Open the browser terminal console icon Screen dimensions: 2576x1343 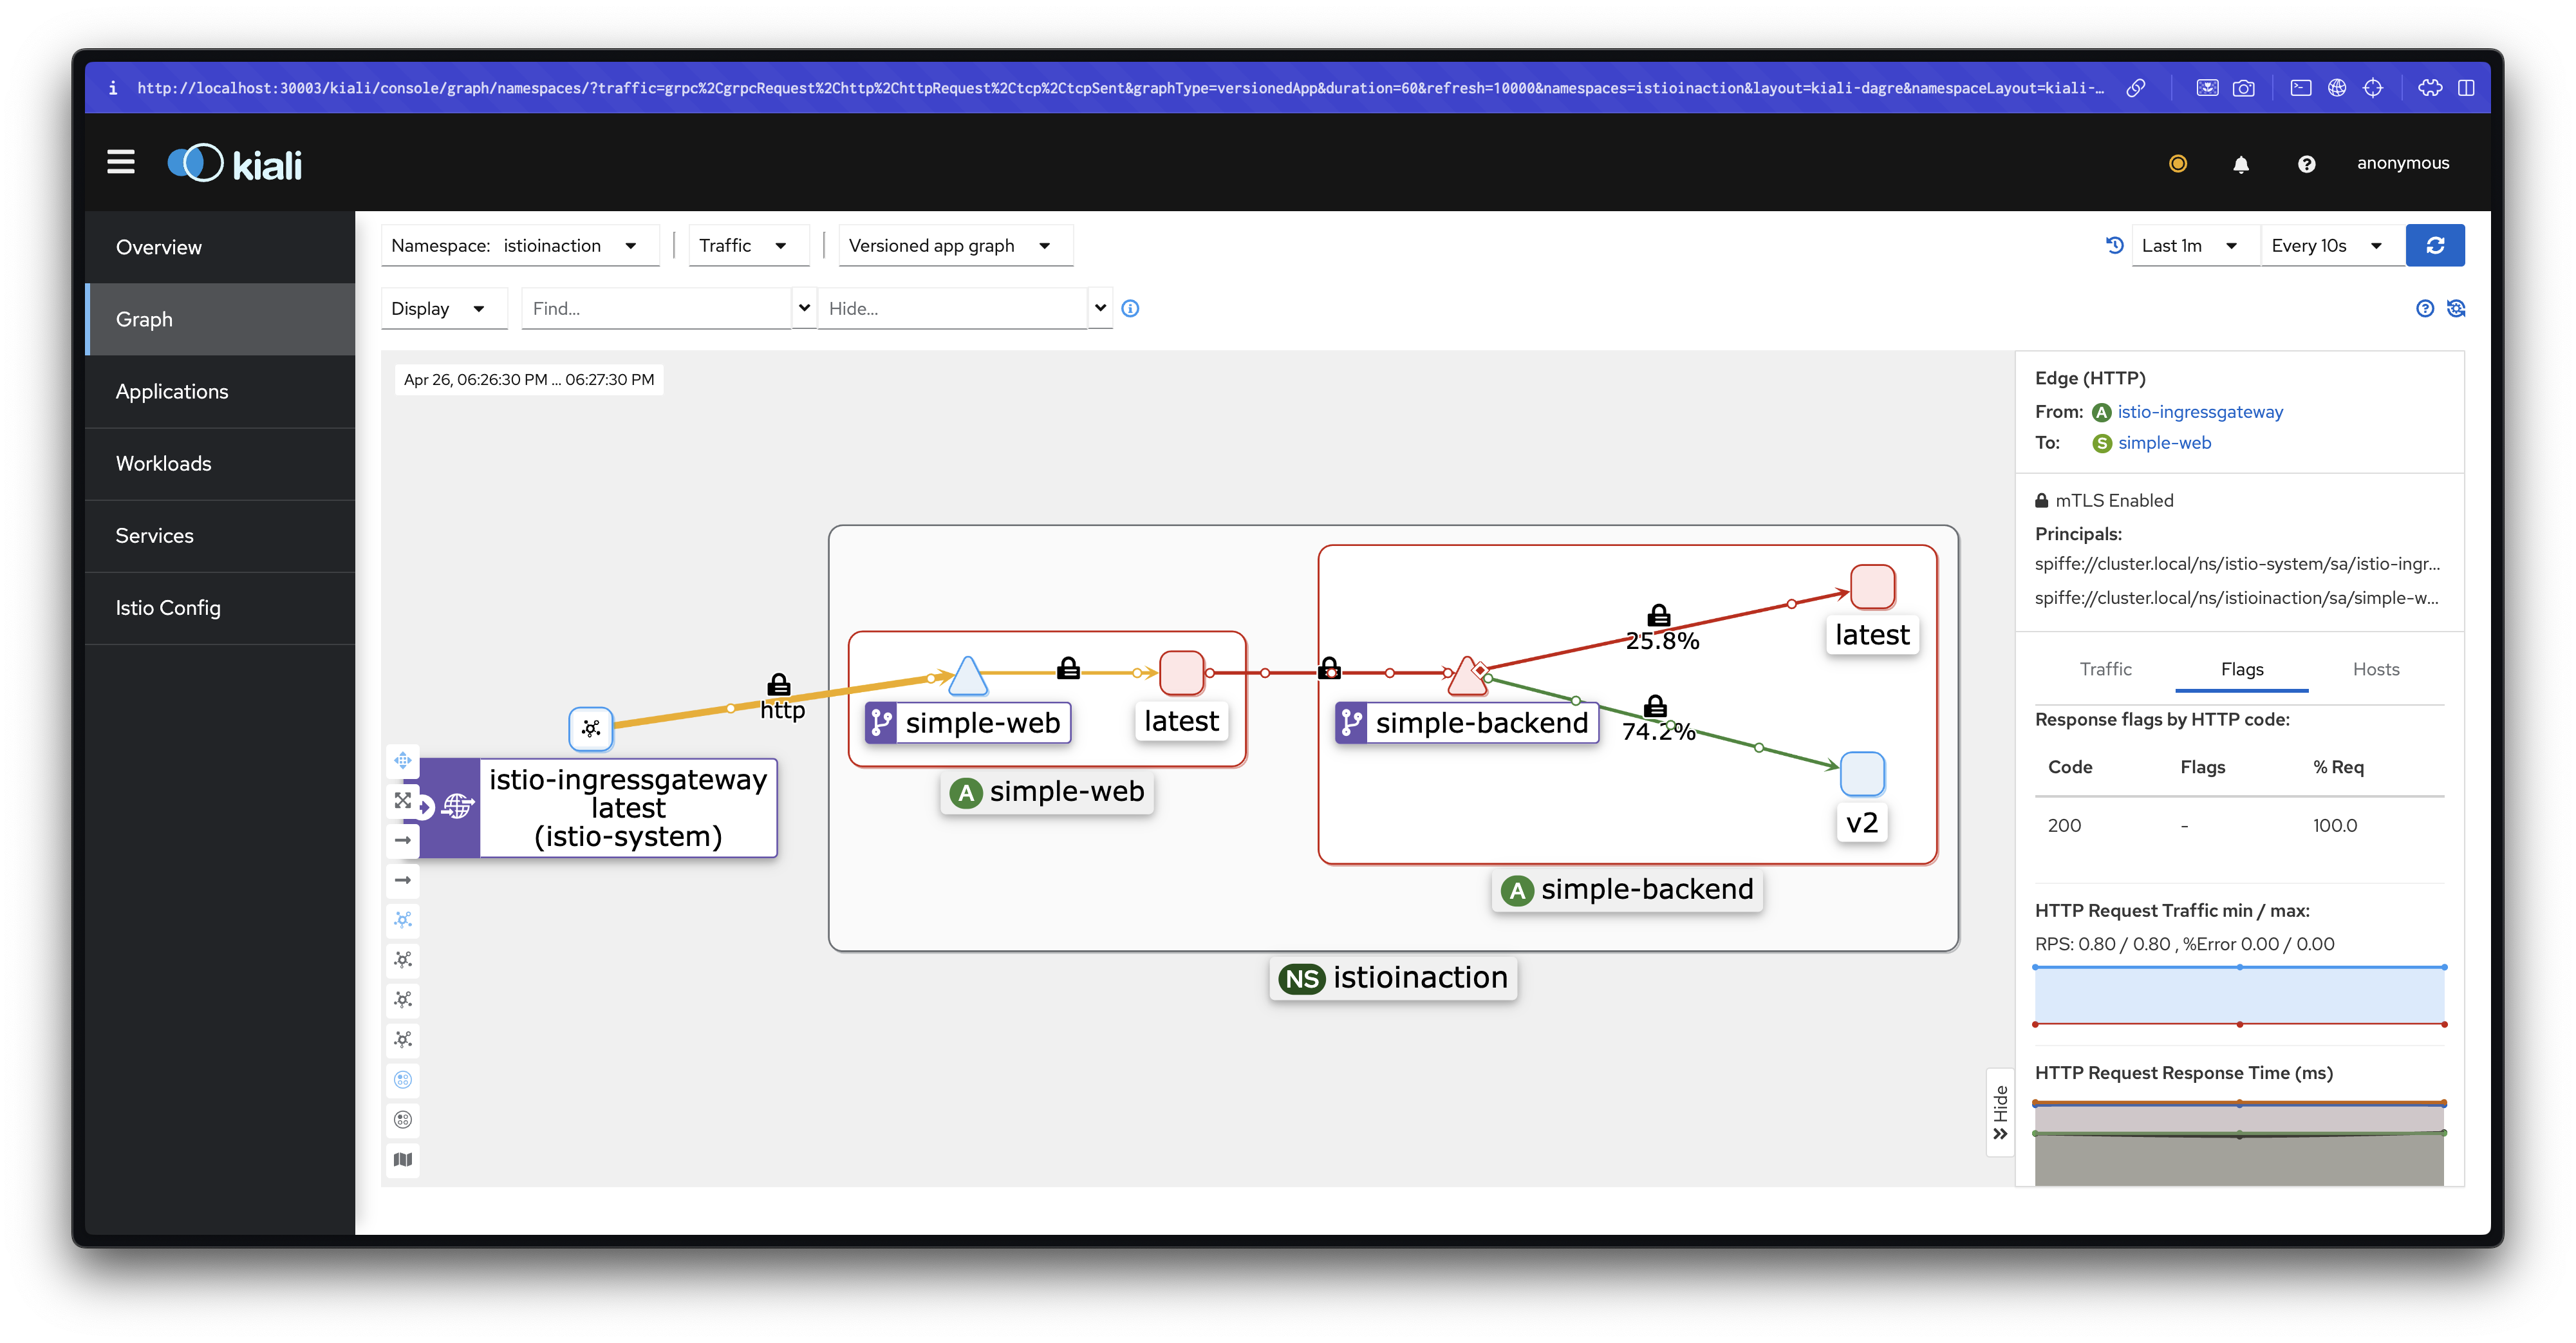click(2301, 88)
